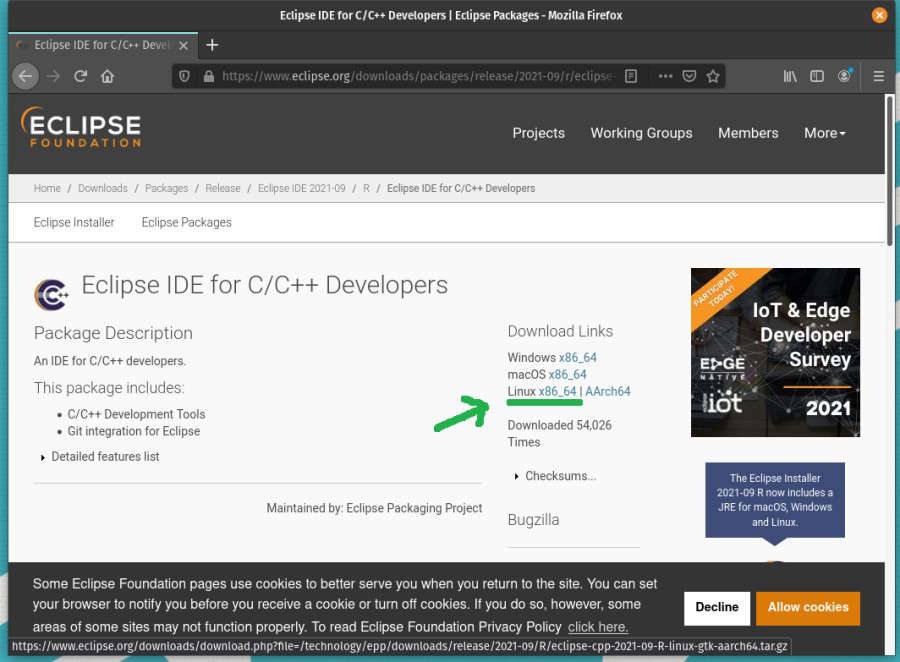900x662 pixels.
Task: Click the Eclipse Installer JRE notice box
Action: coord(775,500)
